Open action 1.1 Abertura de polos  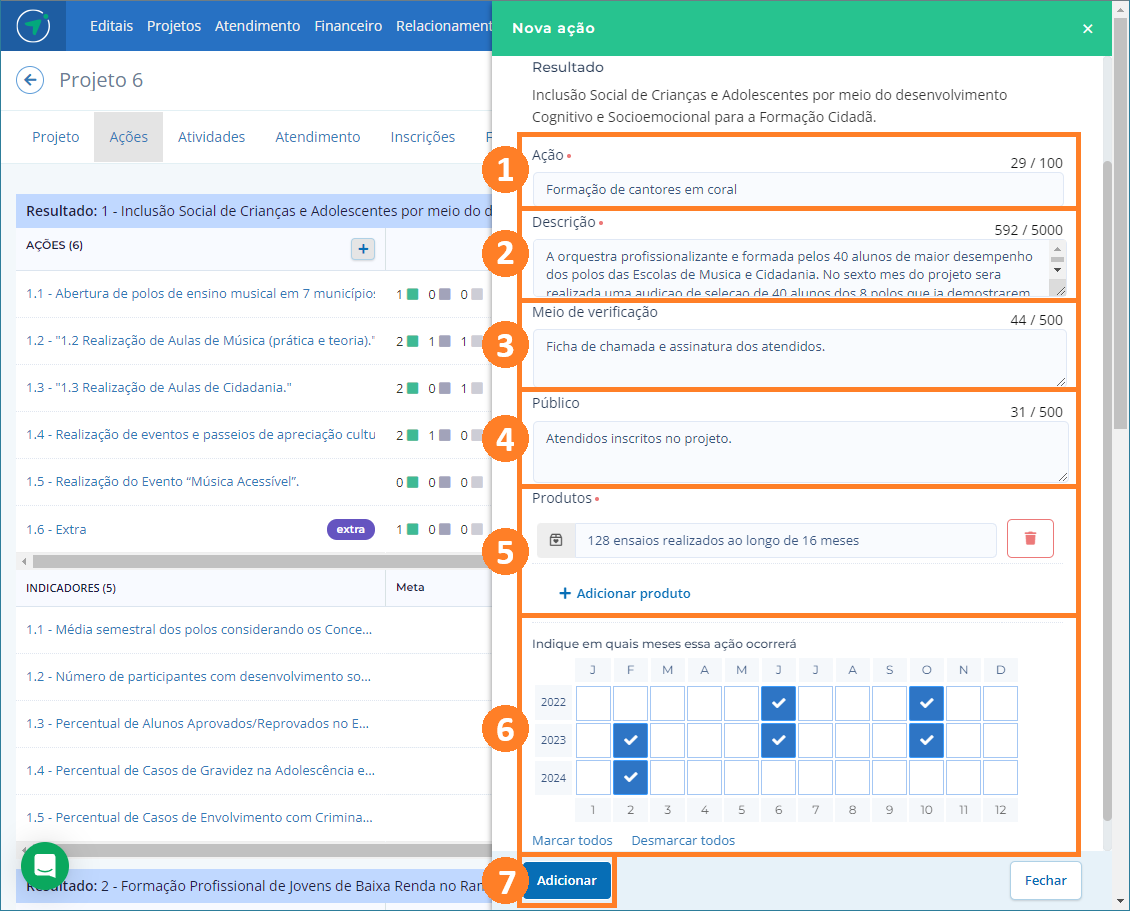(201, 293)
